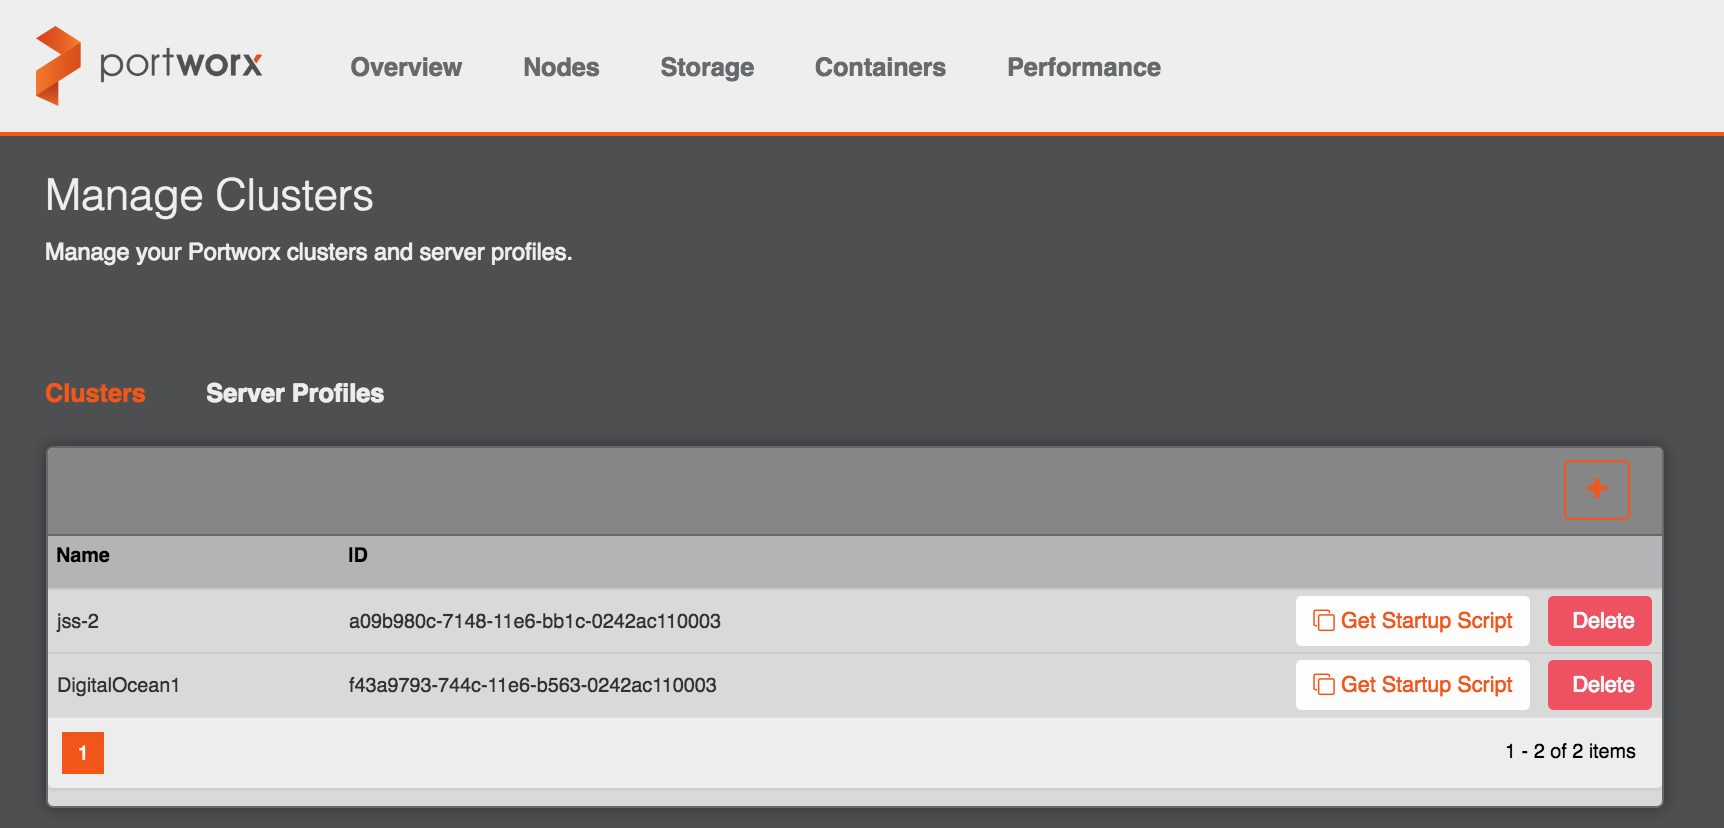
Task: Select the jss-2 cluster name
Action: tap(78, 621)
